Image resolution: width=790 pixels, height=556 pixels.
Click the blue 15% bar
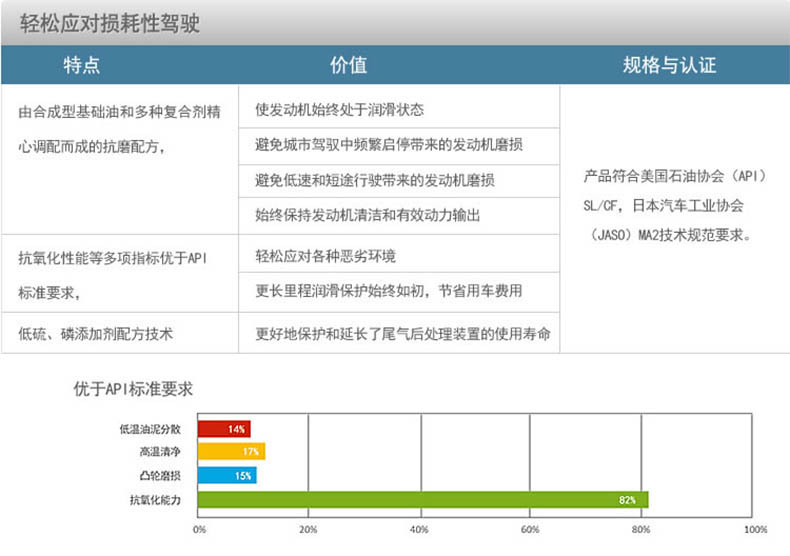(x=227, y=476)
